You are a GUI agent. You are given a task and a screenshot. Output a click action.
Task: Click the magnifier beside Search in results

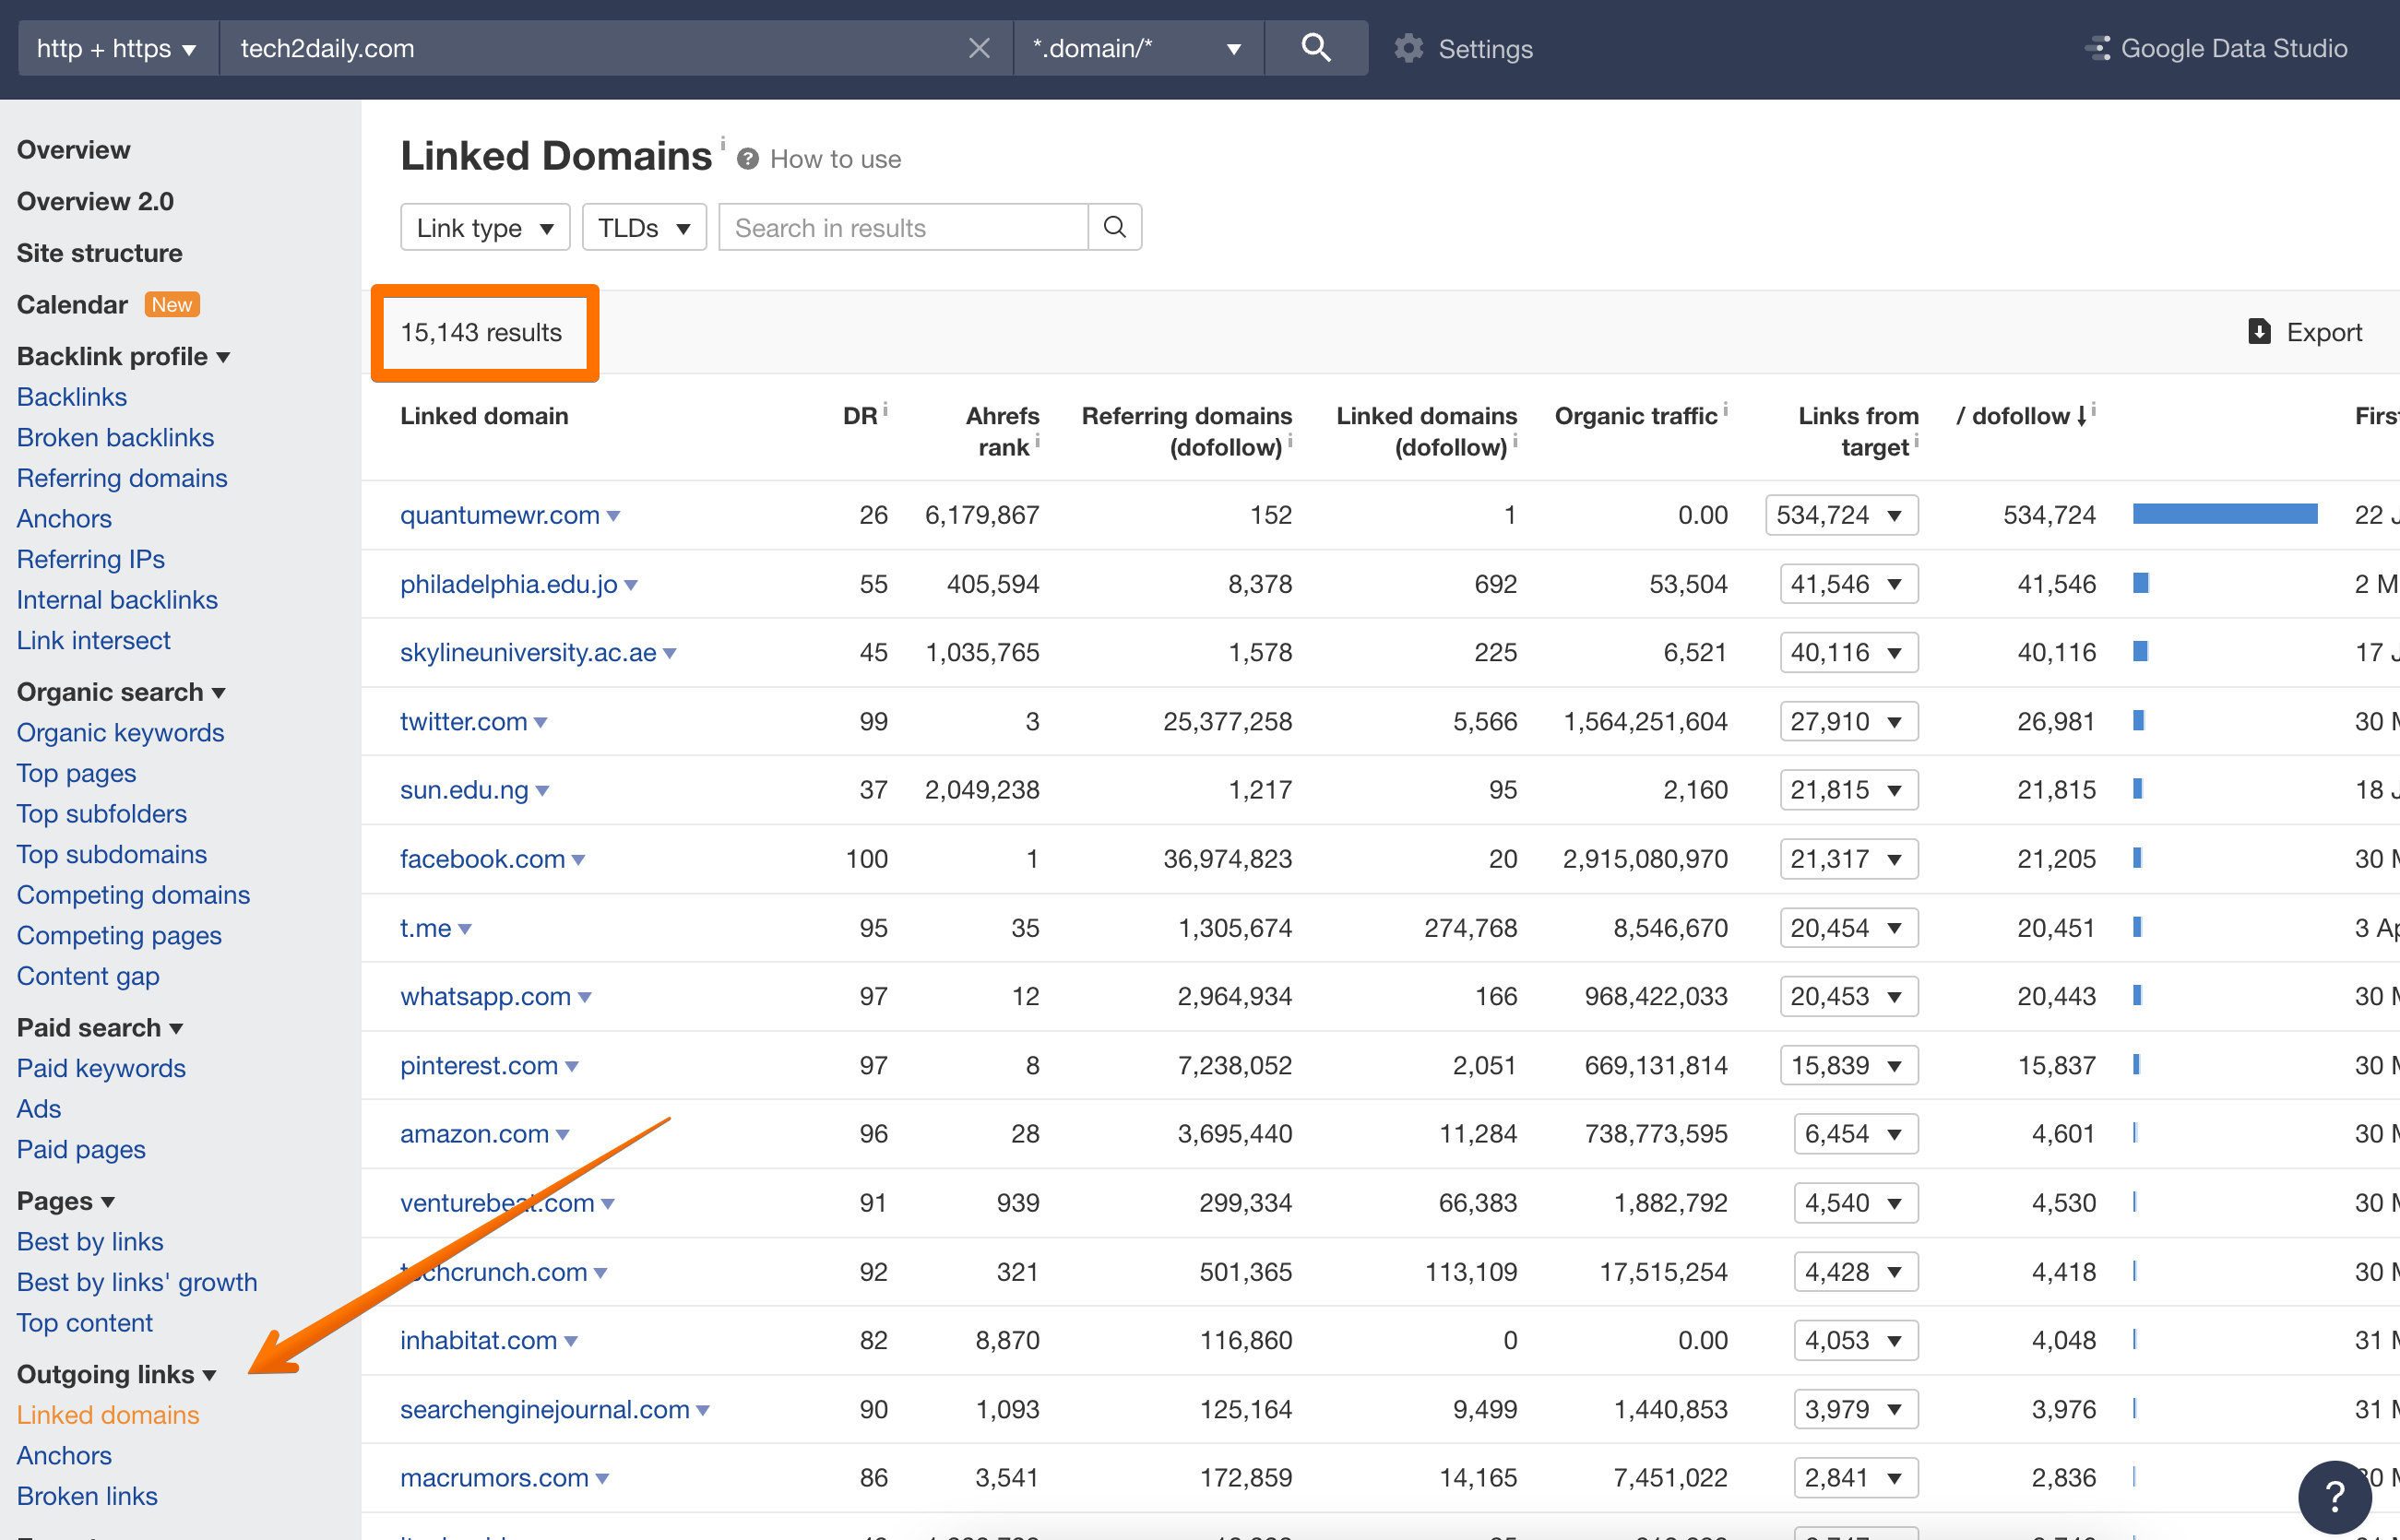[1114, 227]
